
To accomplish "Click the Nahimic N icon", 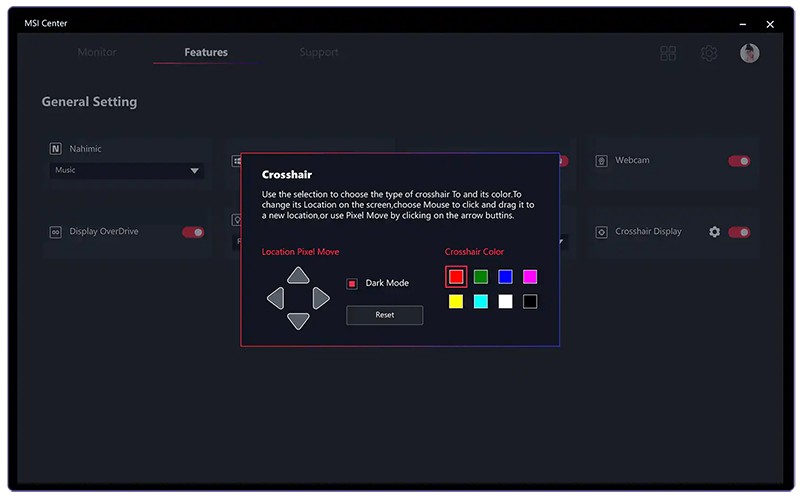I will 55,148.
